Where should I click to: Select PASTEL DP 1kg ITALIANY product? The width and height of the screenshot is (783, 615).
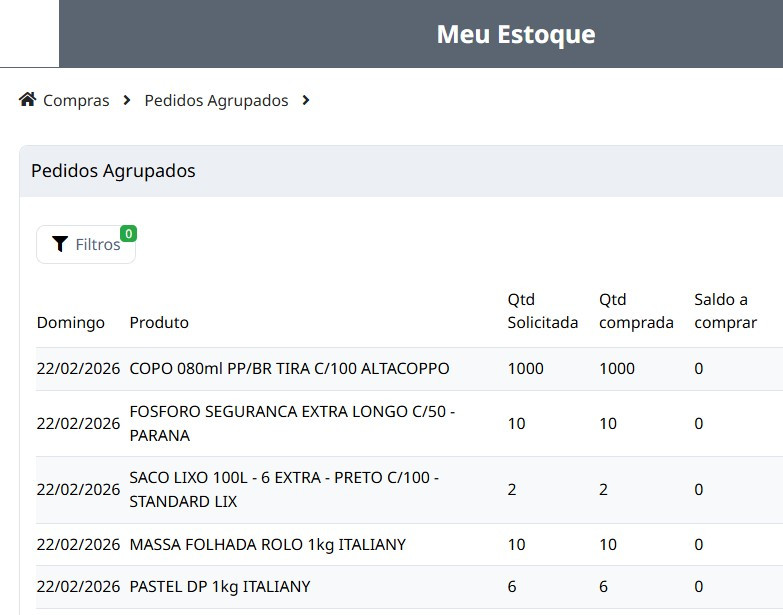220,586
